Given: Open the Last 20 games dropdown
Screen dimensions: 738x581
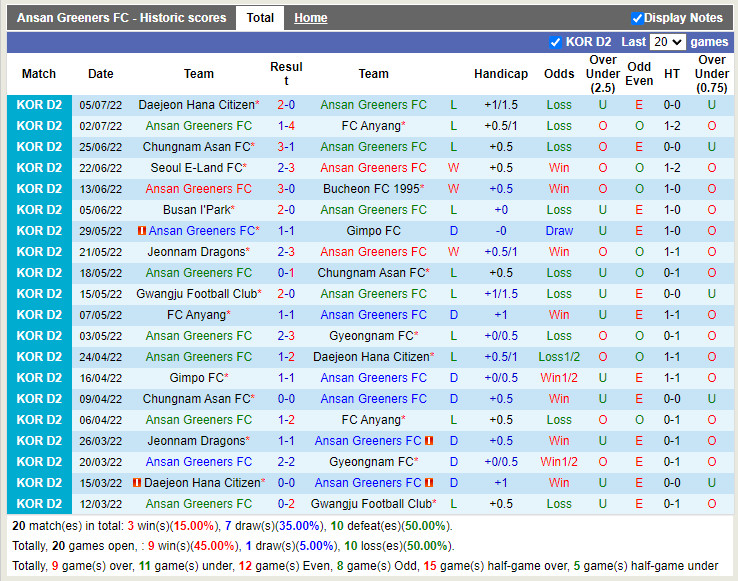Looking at the screenshot, I should click(x=667, y=42).
